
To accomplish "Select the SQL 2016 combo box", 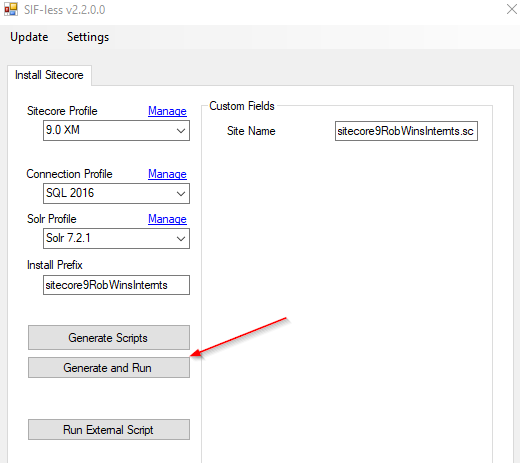I will (116, 194).
